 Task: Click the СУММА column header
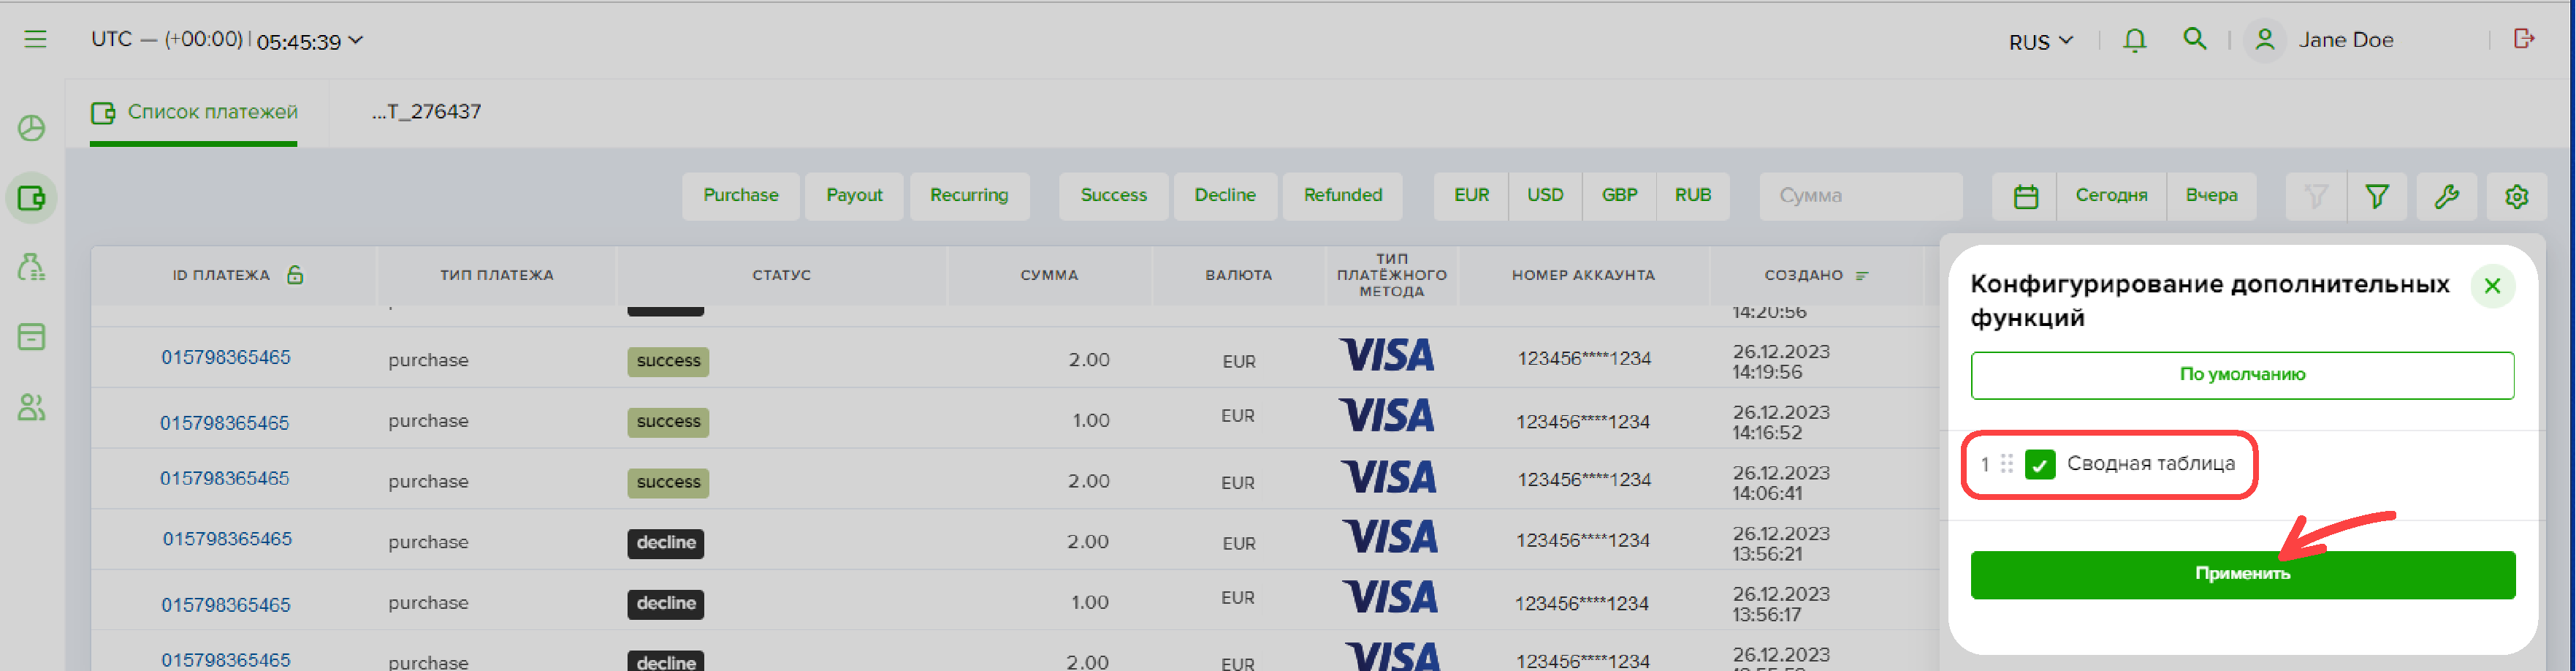(1049, 275)
